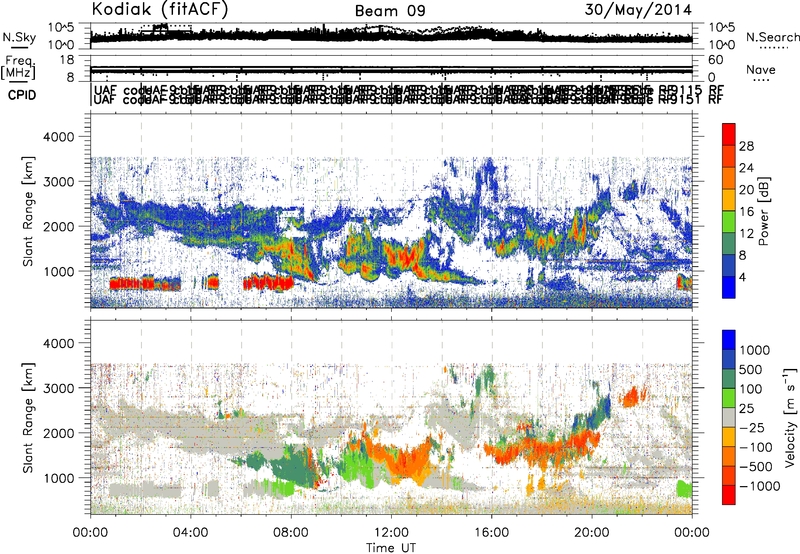Click the 'Slant Range [km]' label of power panel
This screenshot has height=554, width=800.
(28, 211)
